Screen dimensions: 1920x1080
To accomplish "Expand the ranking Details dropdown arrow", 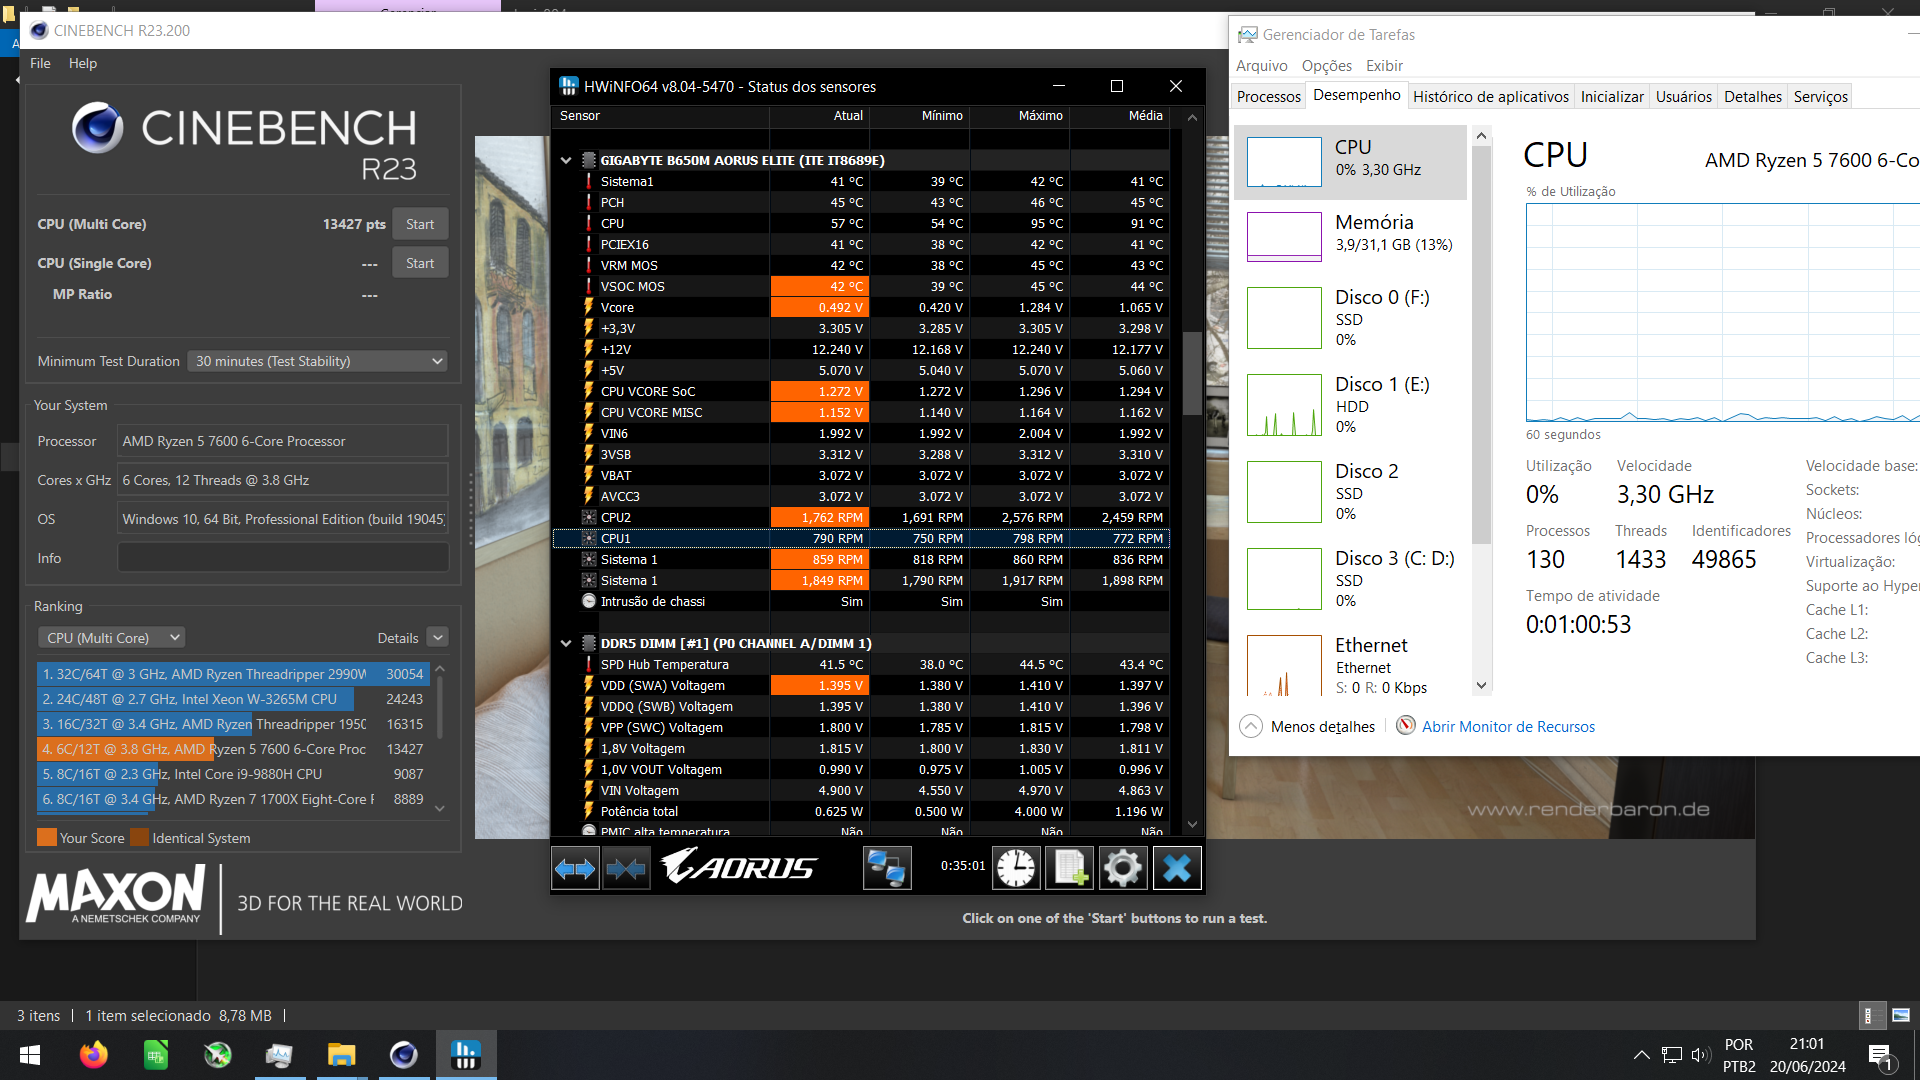I will (x=437, y=637).
